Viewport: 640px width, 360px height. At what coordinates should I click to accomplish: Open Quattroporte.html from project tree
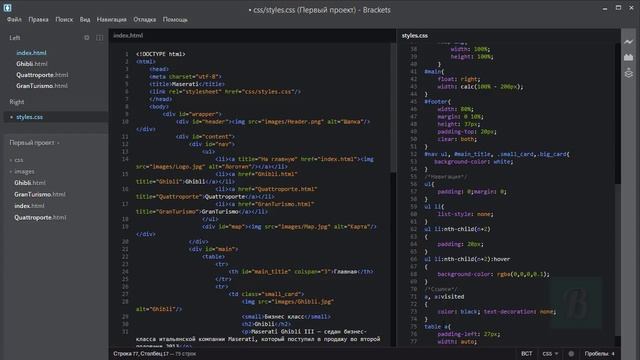[x=40, y=218]
